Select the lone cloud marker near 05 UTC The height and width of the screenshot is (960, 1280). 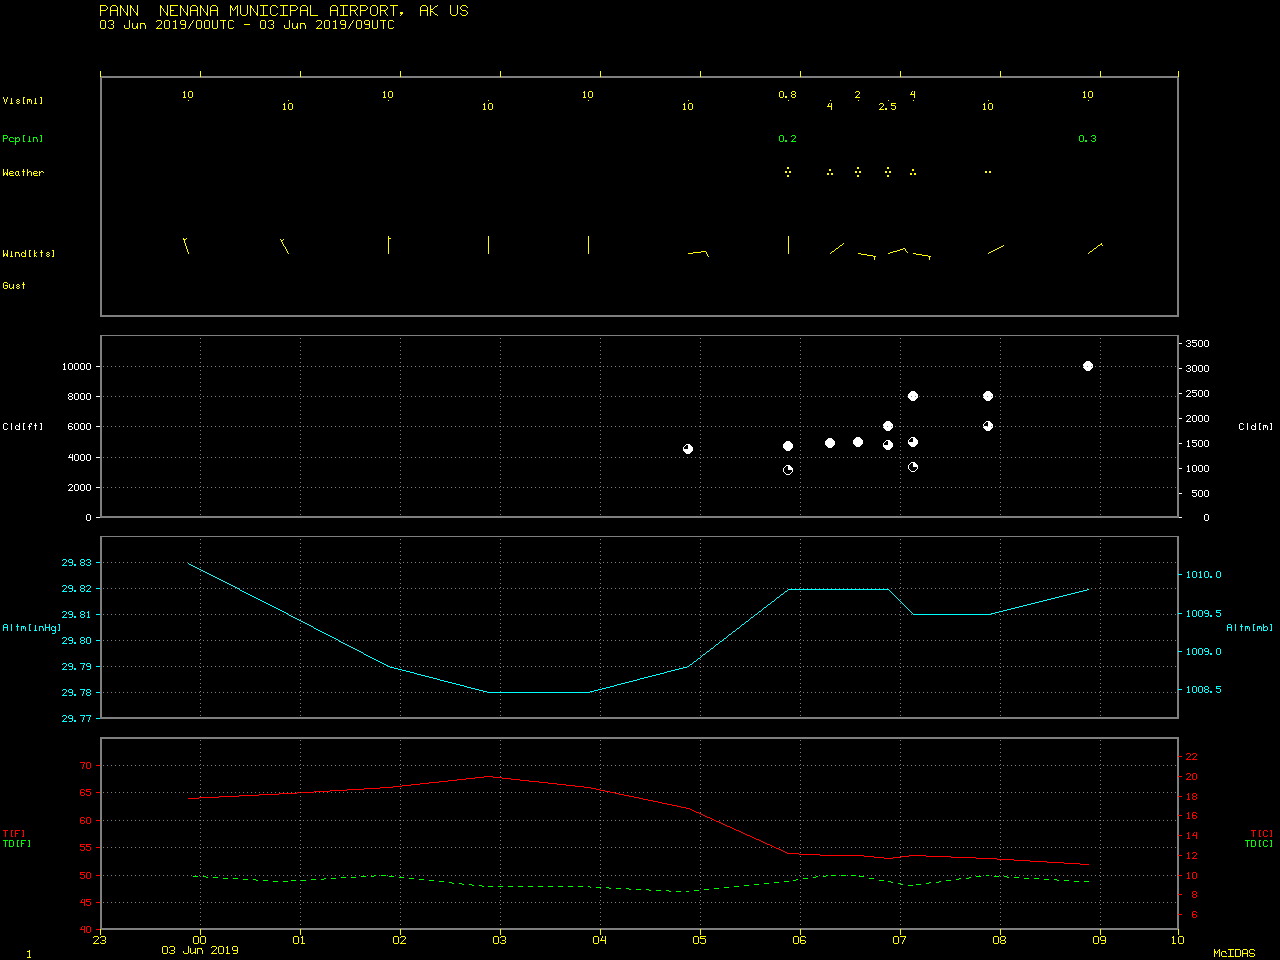coord(688,449)
